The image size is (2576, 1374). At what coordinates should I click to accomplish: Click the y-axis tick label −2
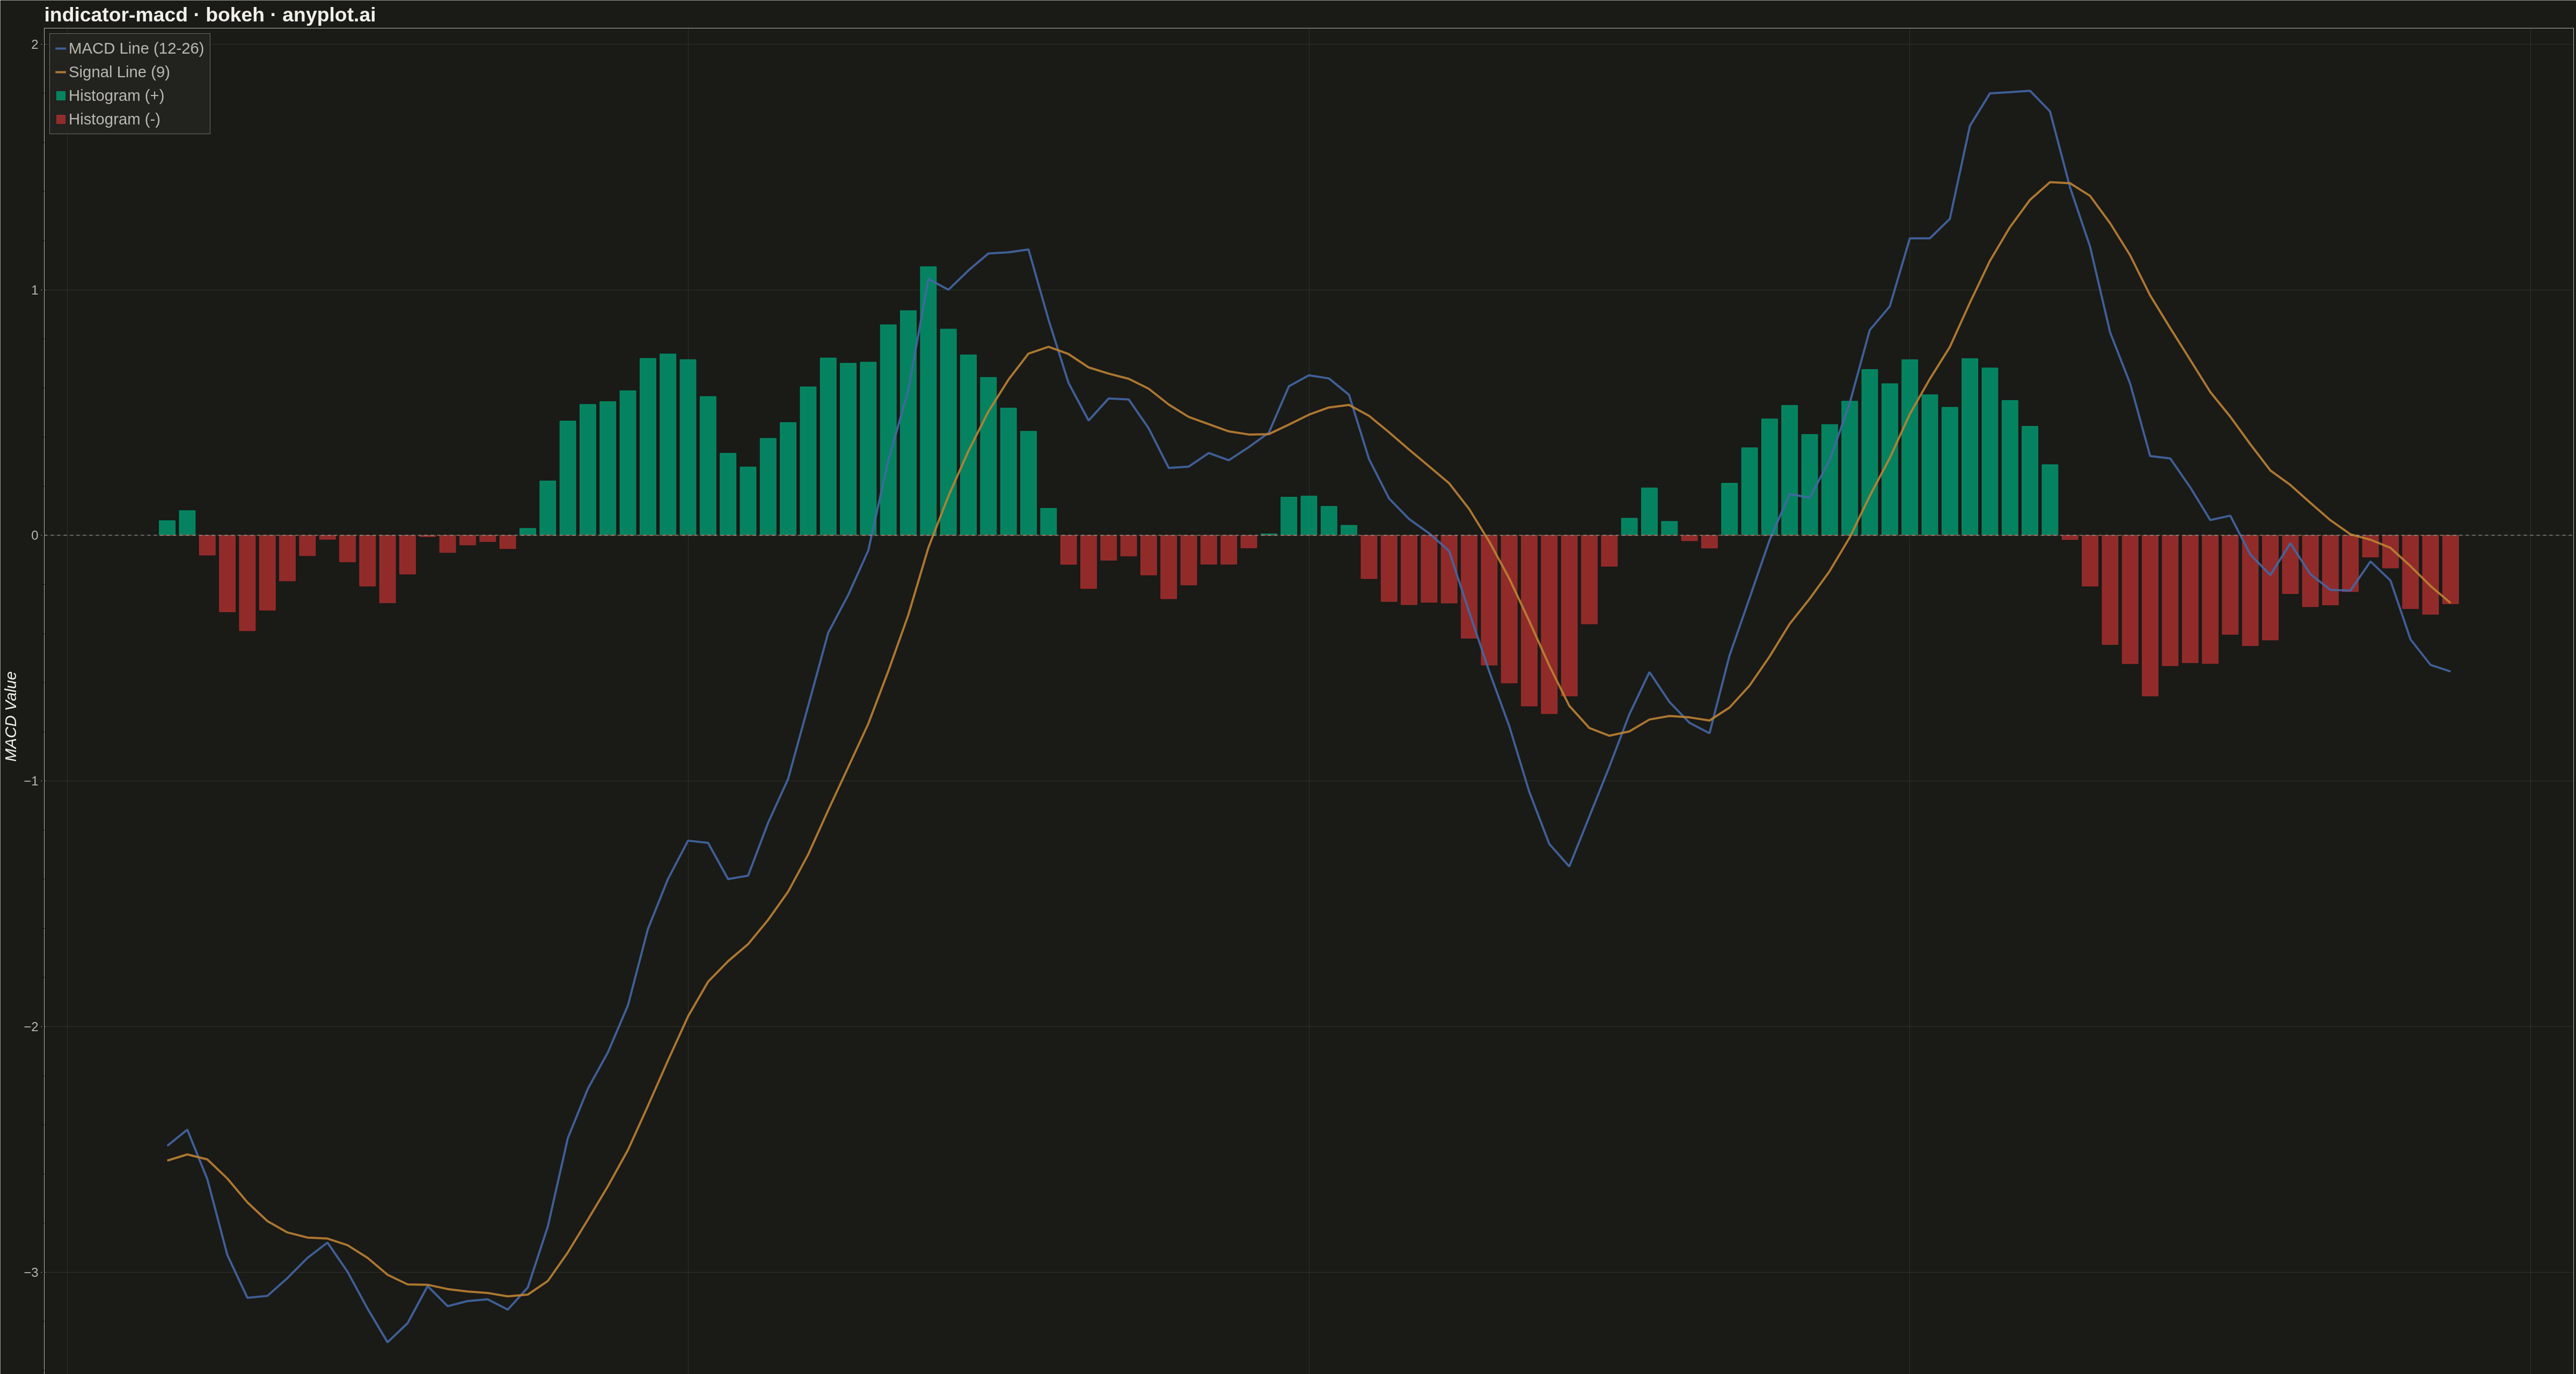coord(31,1027)
